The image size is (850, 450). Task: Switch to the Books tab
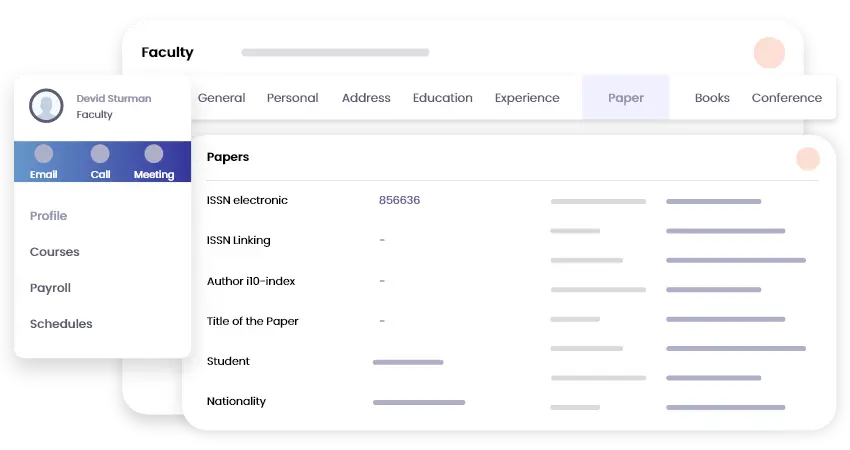pos(712,98)
